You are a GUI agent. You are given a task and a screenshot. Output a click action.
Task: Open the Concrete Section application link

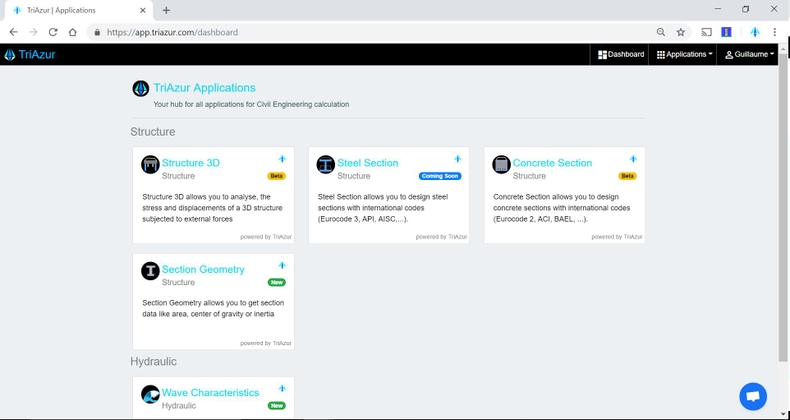coord(552,163)
